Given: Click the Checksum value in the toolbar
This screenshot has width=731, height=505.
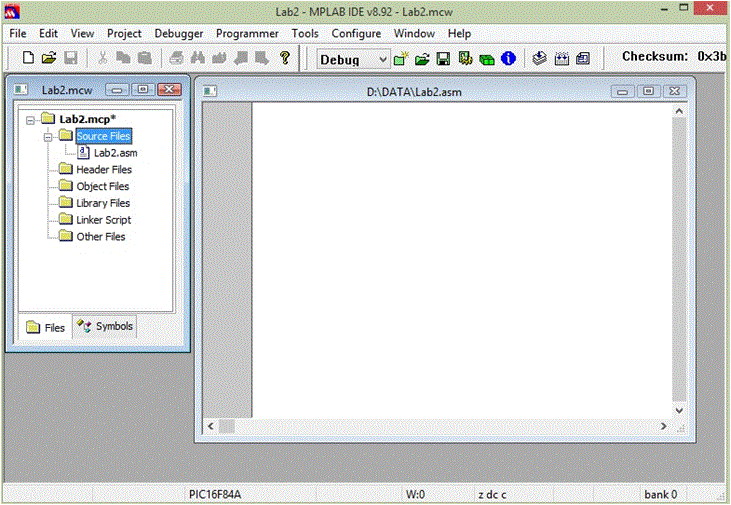Looking at the screenshot, I should pyautogui.click(x=712, y=56).
